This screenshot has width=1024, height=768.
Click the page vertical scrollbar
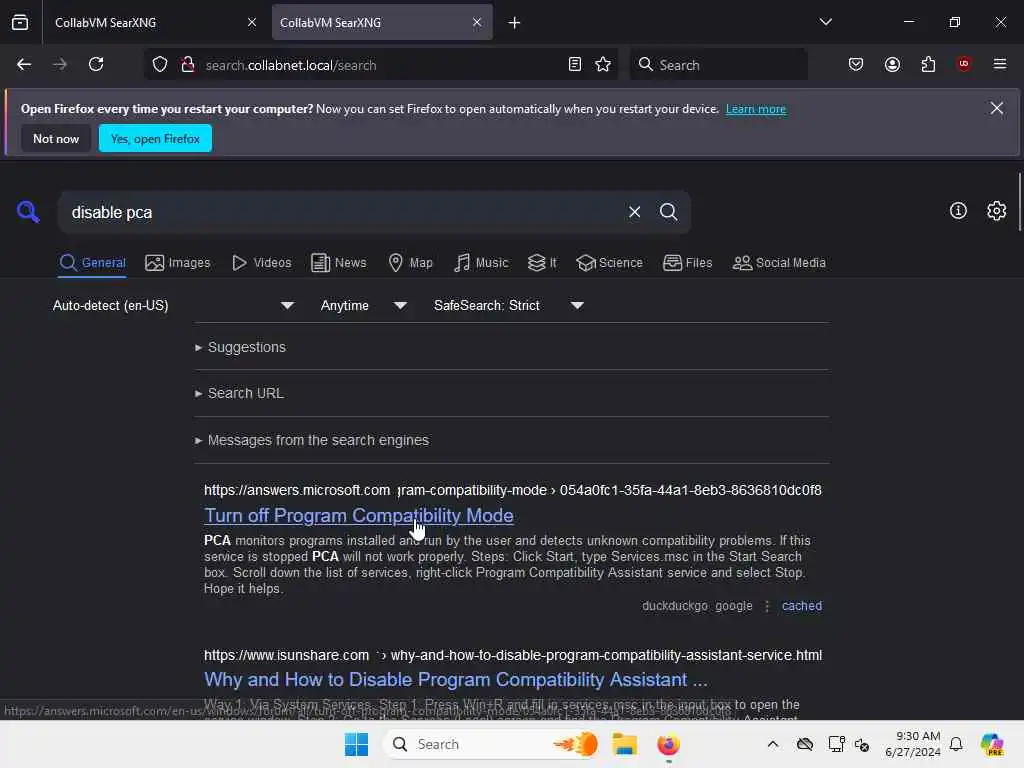(x=1019, y=202)
